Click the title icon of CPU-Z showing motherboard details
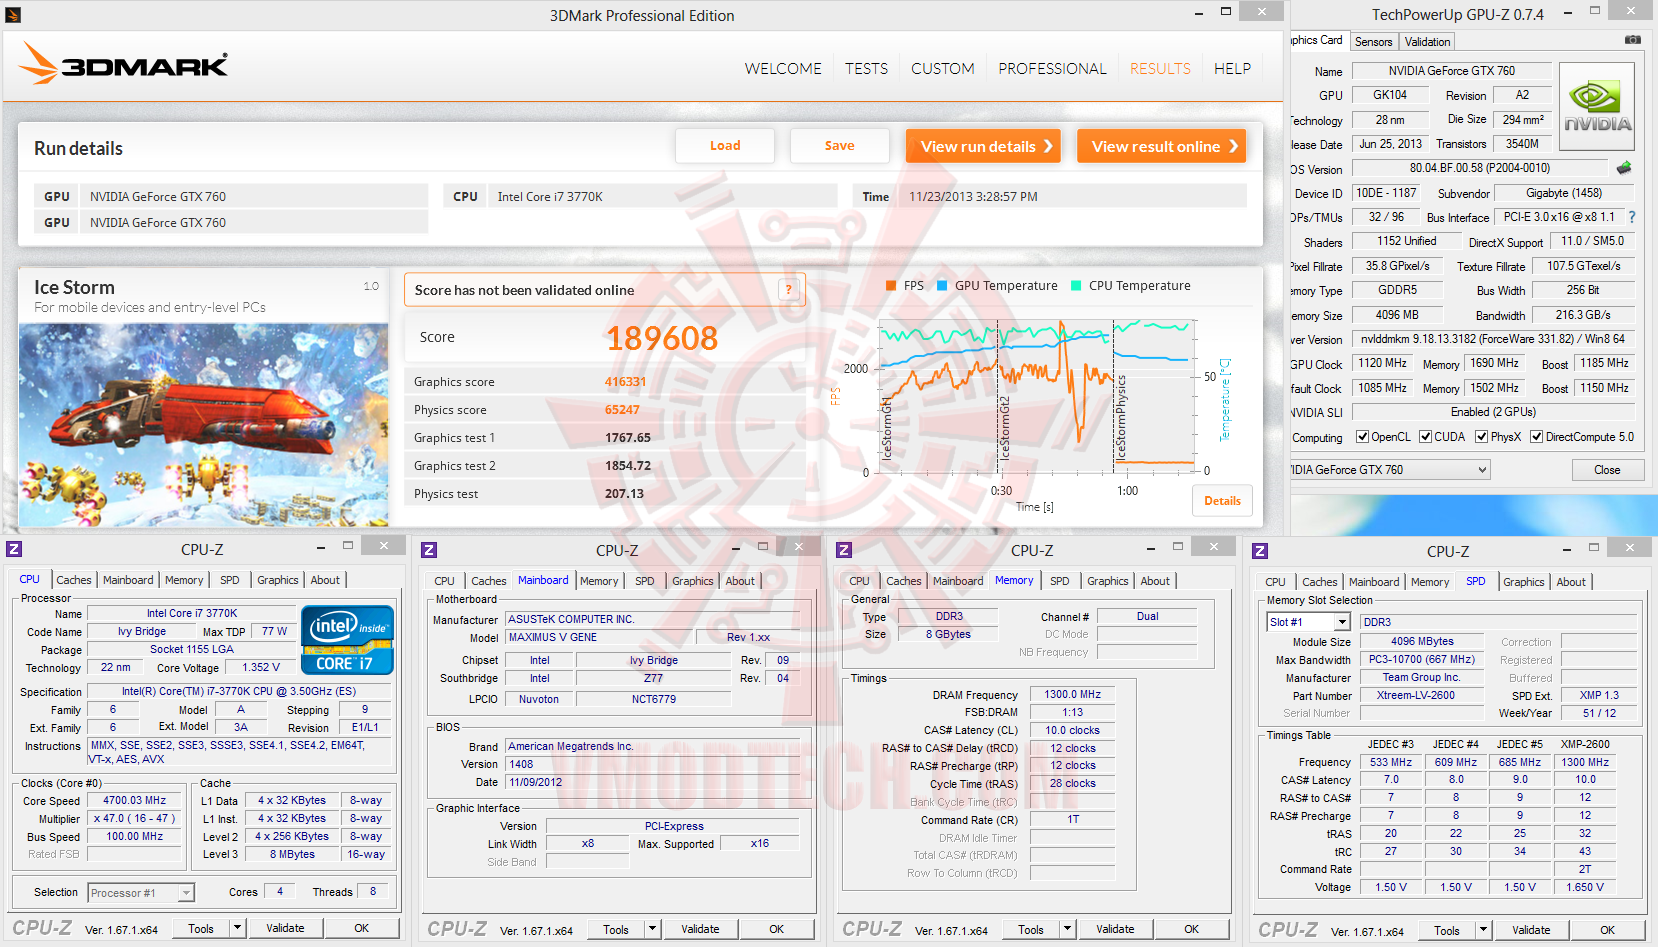Screen dimensions: 1658x947 click(x=429, y=550)
